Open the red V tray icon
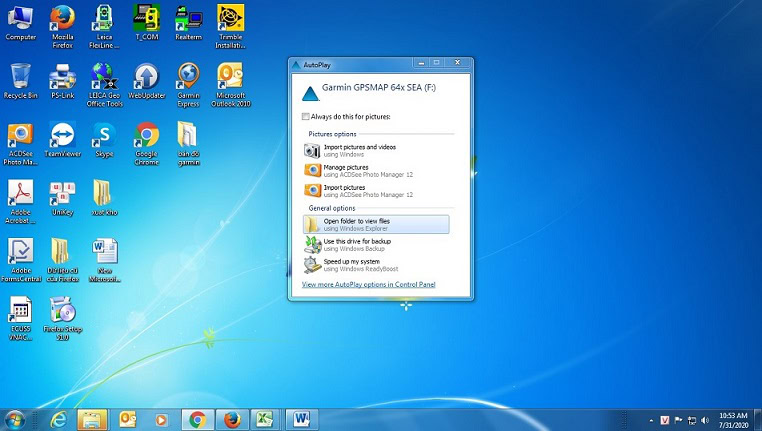This screenshot has height=431, width=762. point(665,420)
